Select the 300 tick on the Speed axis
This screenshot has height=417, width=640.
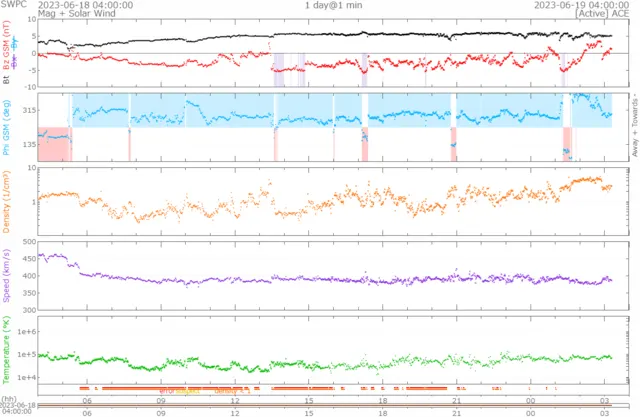30,310
